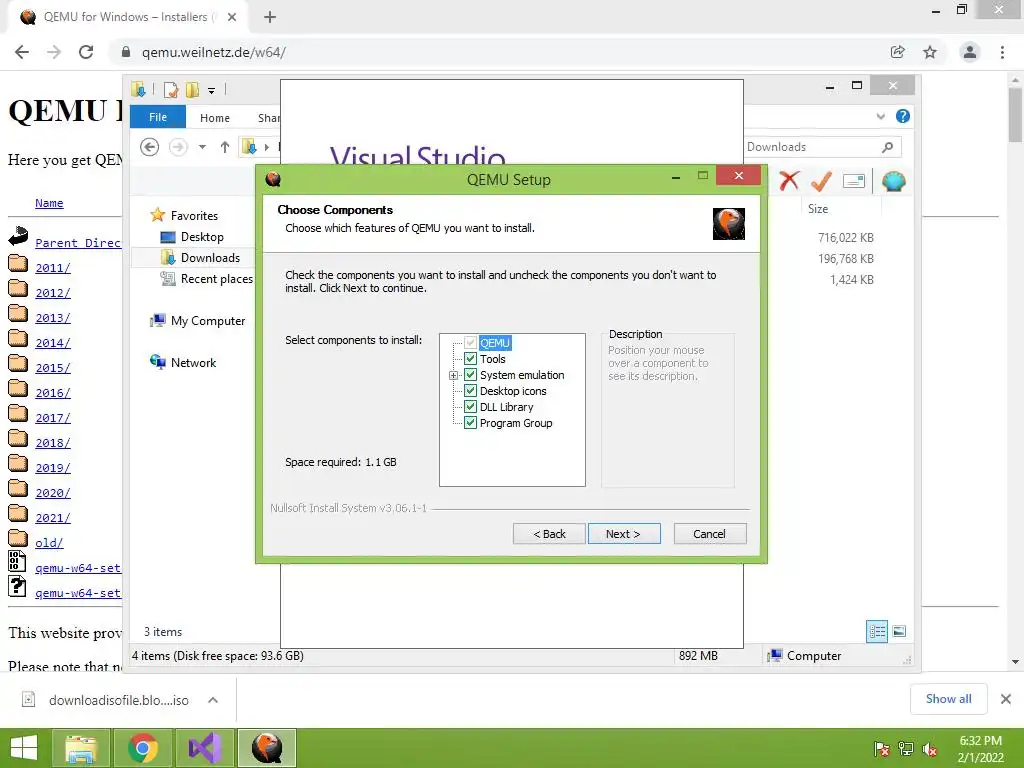This screenshot has width=1024, height=768.
Task: Click the QEMU Setup title bar icon
Action: (273, 178)
